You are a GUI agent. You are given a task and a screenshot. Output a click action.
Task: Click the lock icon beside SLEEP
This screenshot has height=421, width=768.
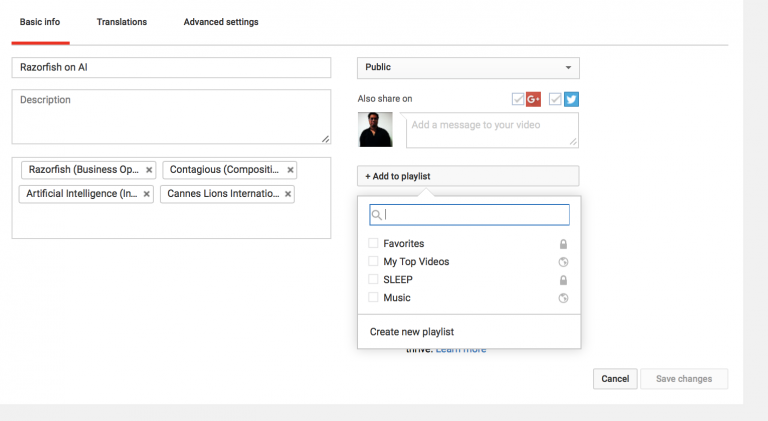click(563, 280)
